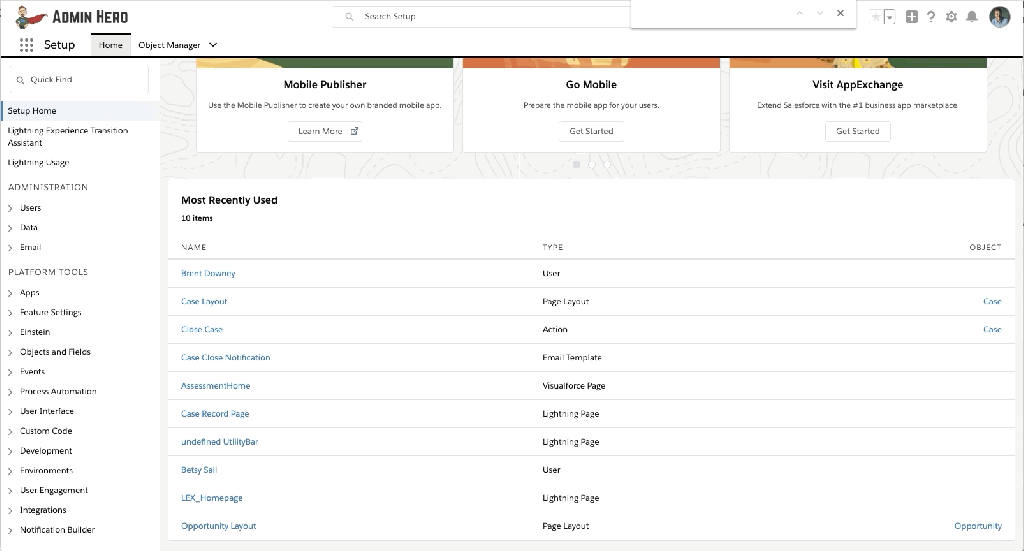Close the find bar with X
Screen dimensions: 1024x551
840,13
